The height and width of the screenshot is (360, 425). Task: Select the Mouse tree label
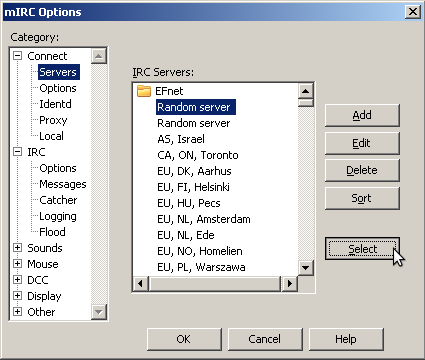tap(43, 264)
